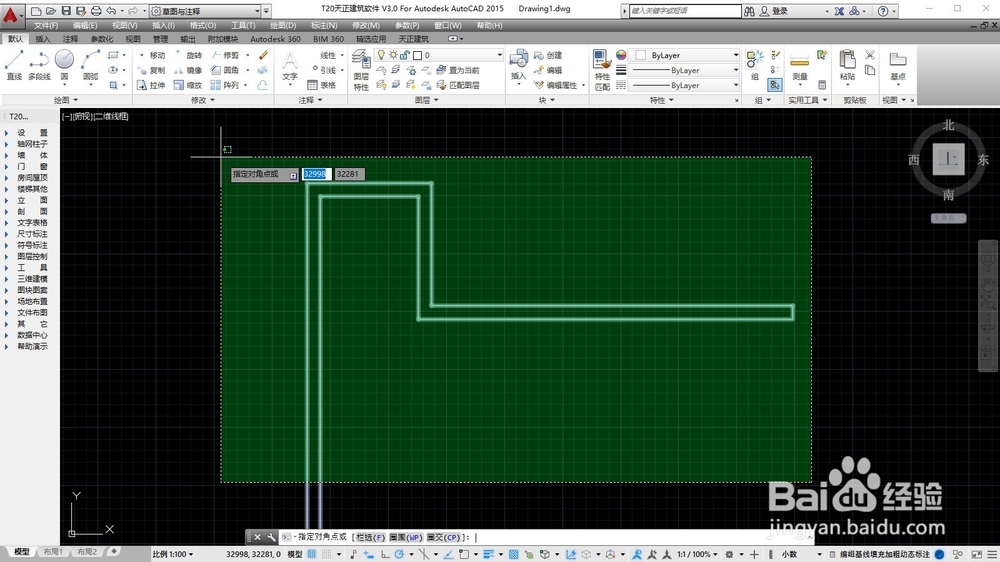Open the layer name dropdown showing 0
1000x562 pixels.
click(x=439, y=55)
